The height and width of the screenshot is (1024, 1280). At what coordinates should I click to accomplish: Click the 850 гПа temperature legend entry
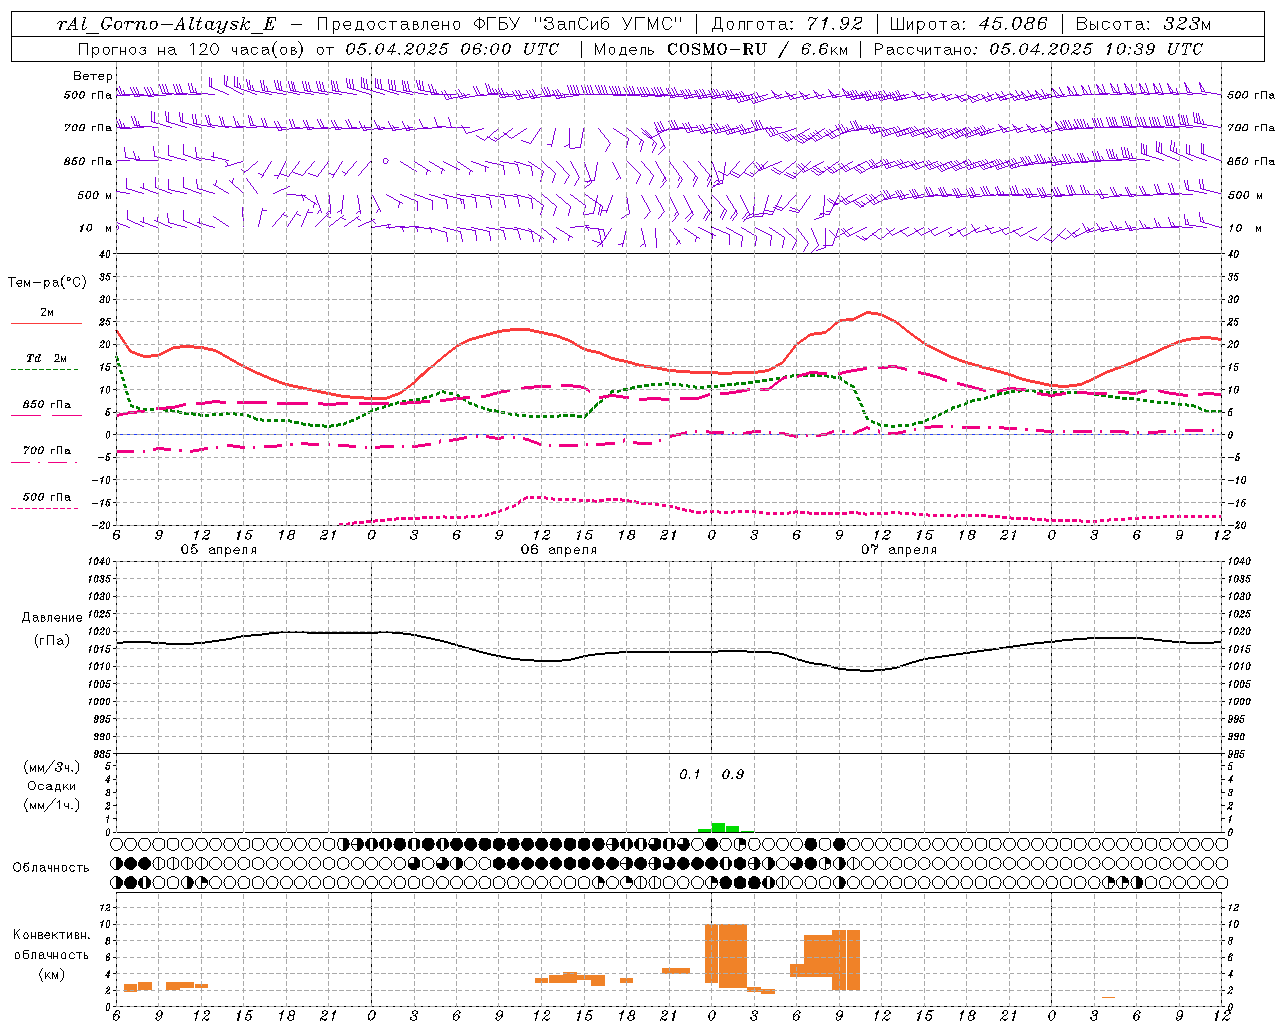tap(46, 409)
